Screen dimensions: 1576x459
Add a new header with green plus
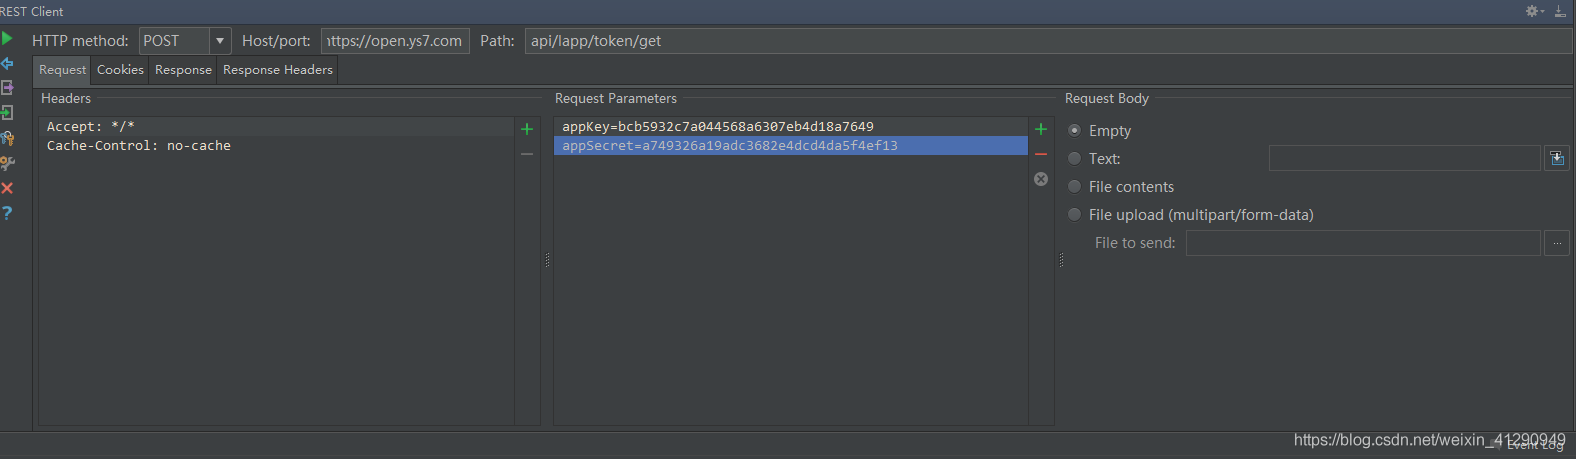pos(527,129)
